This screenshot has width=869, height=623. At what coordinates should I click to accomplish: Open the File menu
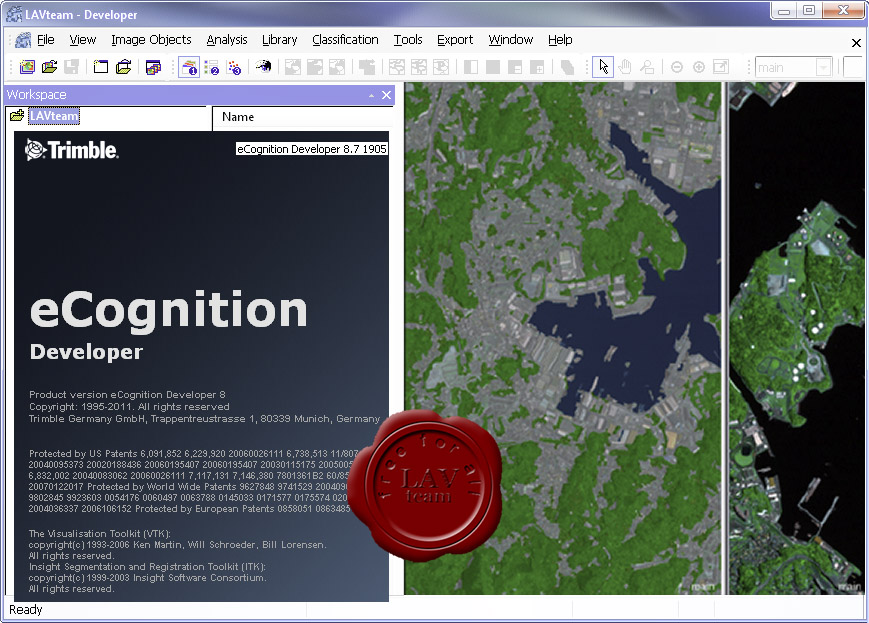point(45,40)
